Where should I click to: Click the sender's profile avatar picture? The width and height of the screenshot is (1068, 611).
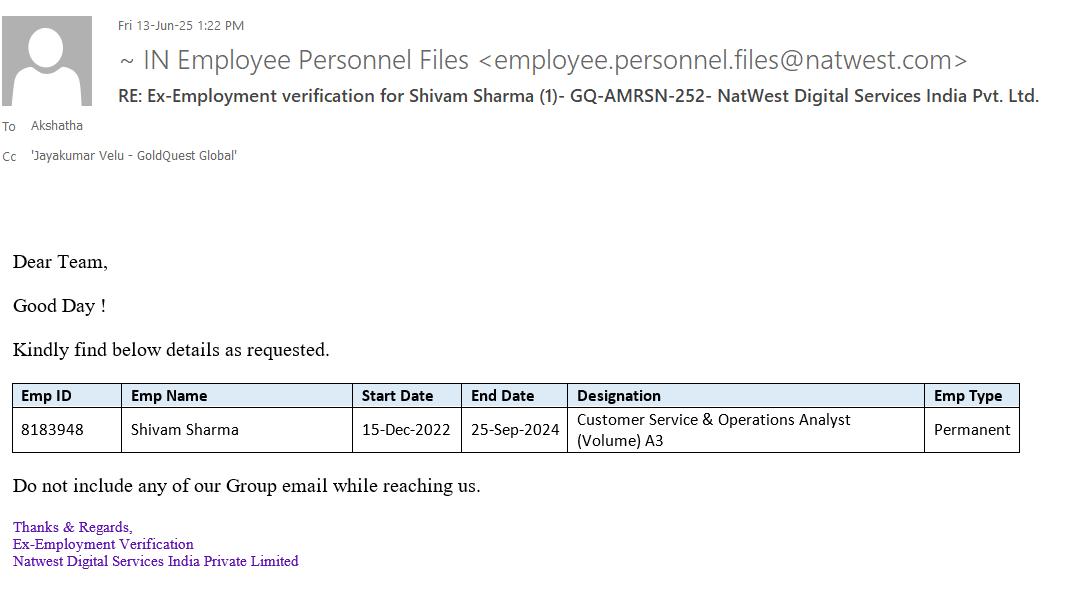click(x=47, y=61)
